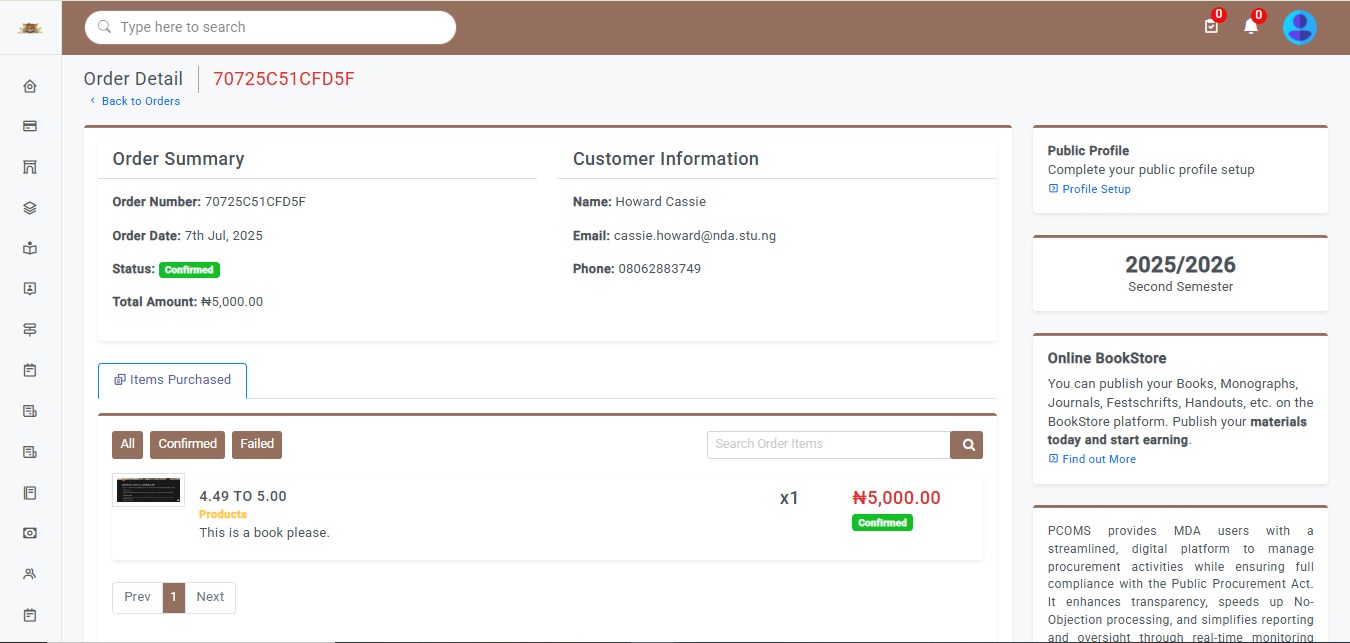Open the notifications bell icon
The width and height of the screenshot is (1350, 643).
click(1250, 27)
